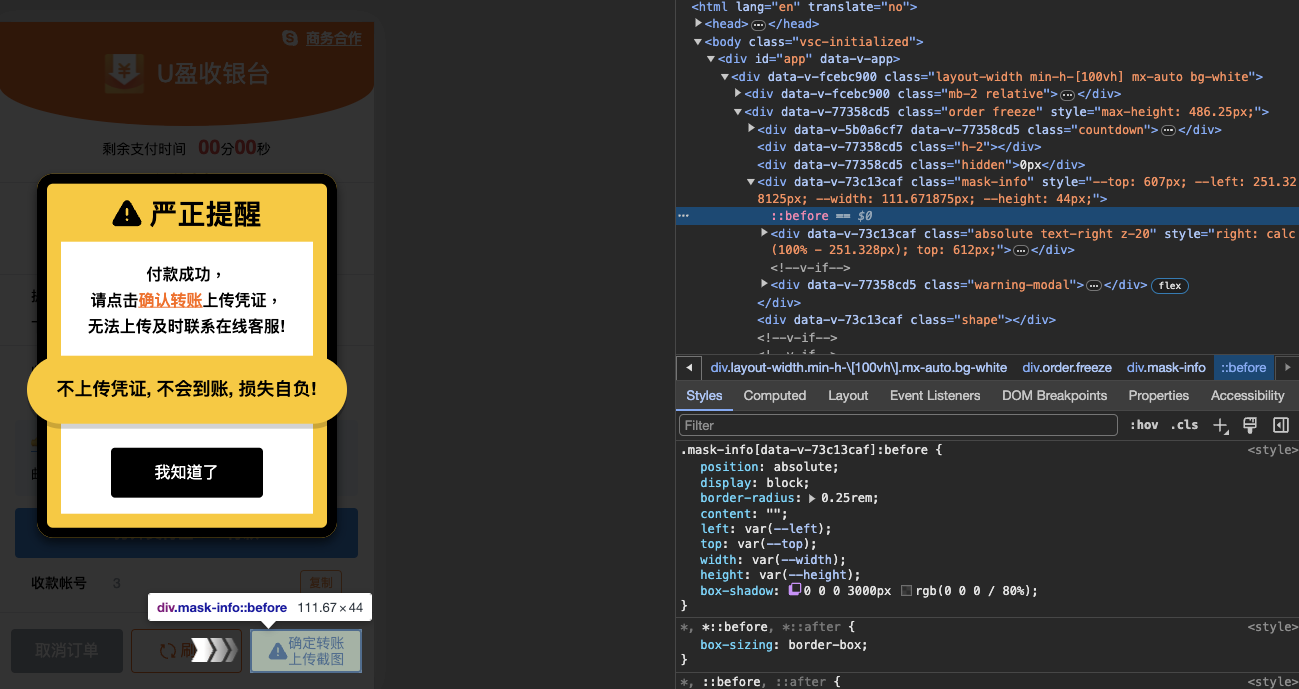Switch to the Styles tab
The width and height of the screenshot is (1299, 689).
point(704,395)
